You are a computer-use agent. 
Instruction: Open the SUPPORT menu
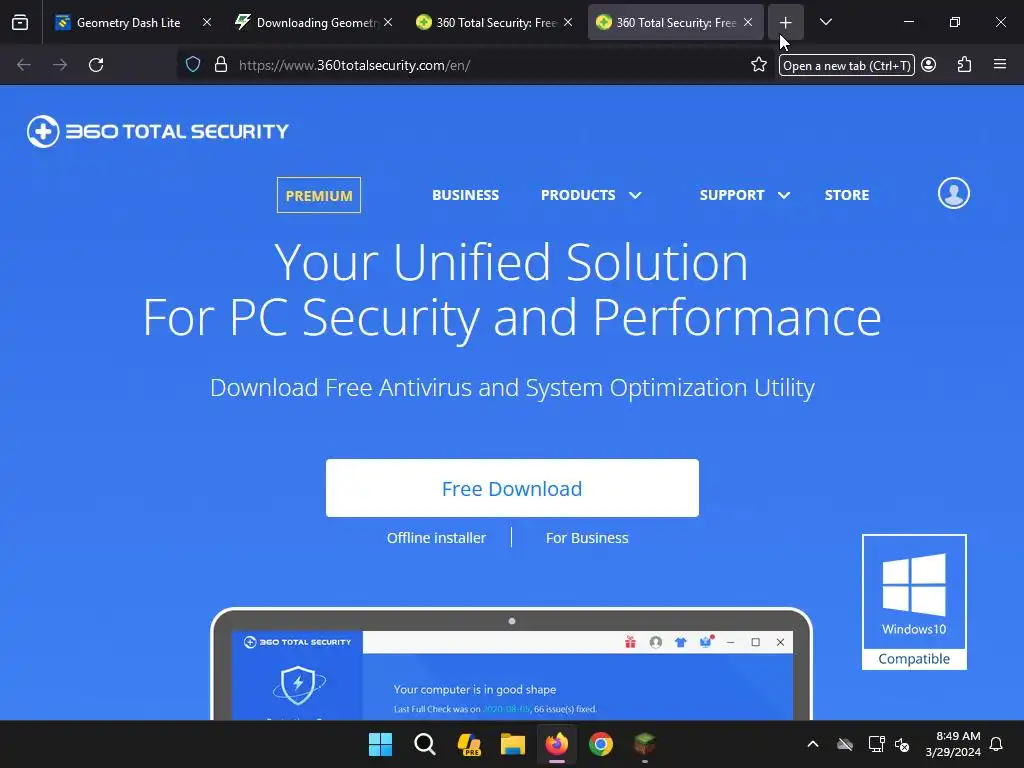[731, 195]
